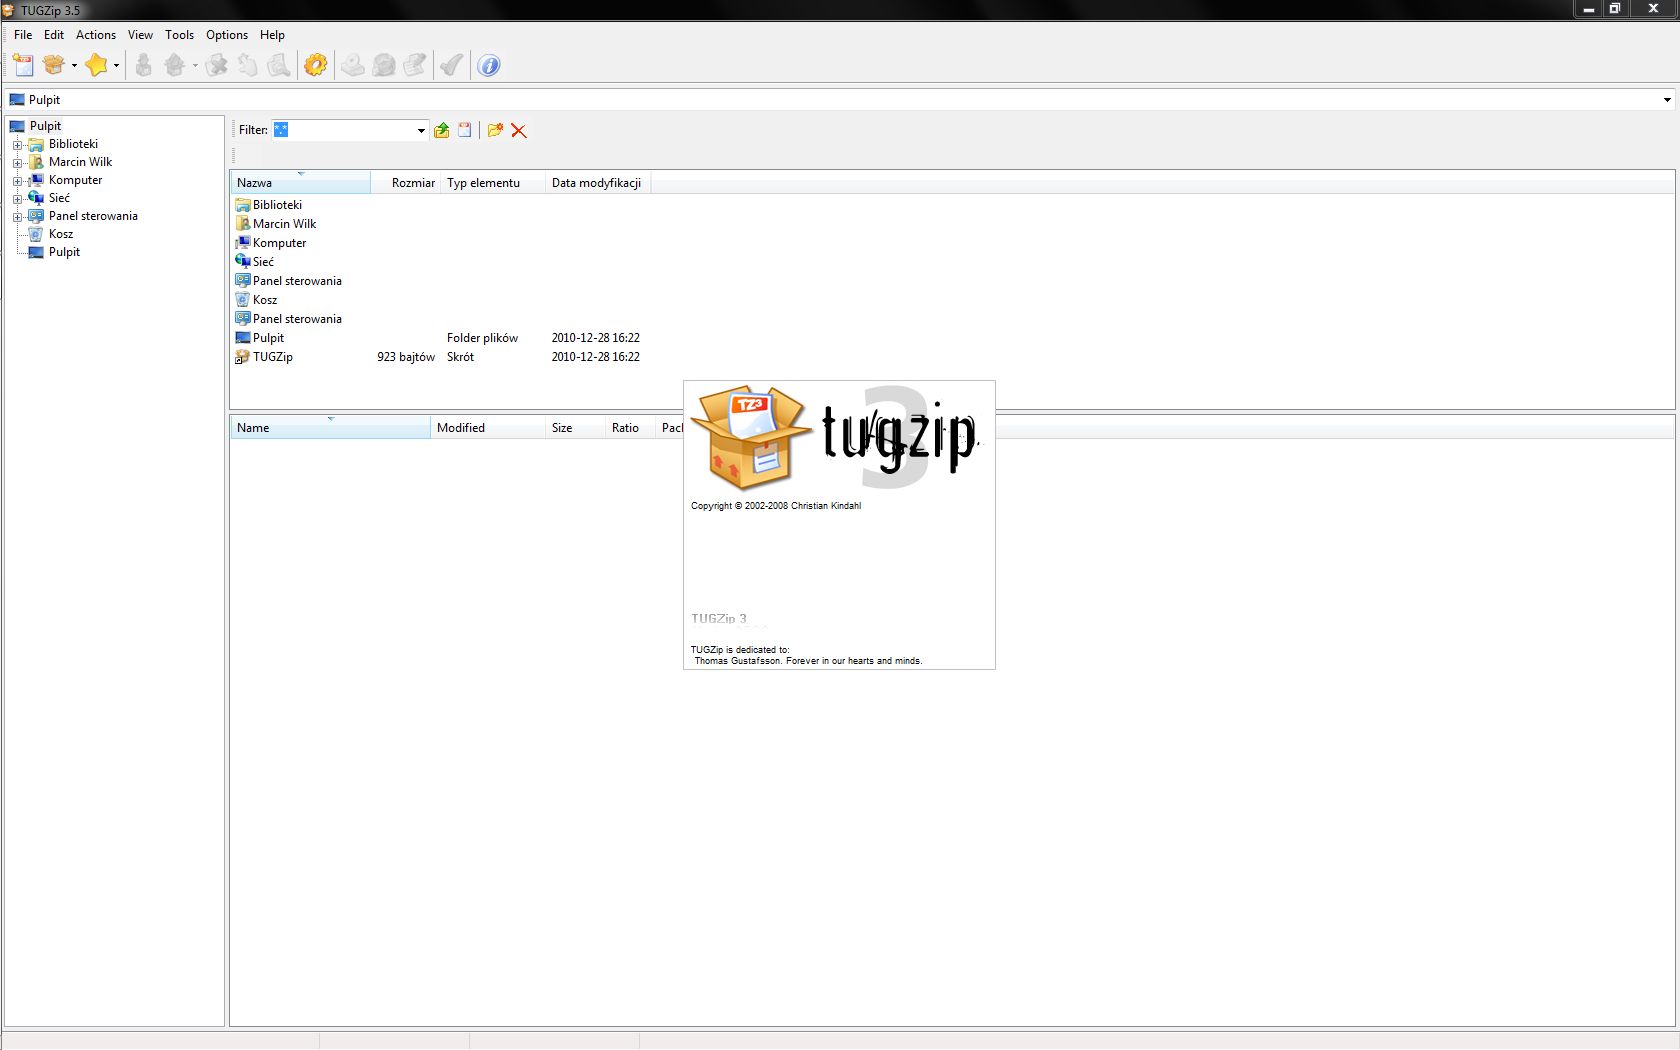Sort by the Data modyfikacji column header
Screen dimensions: 1680x1050
tap(598, 182)
